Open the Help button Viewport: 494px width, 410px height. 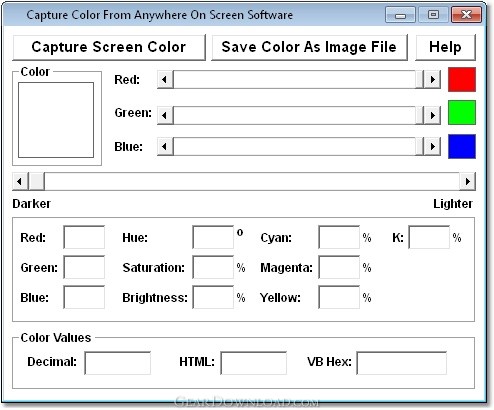click(445, 47)
